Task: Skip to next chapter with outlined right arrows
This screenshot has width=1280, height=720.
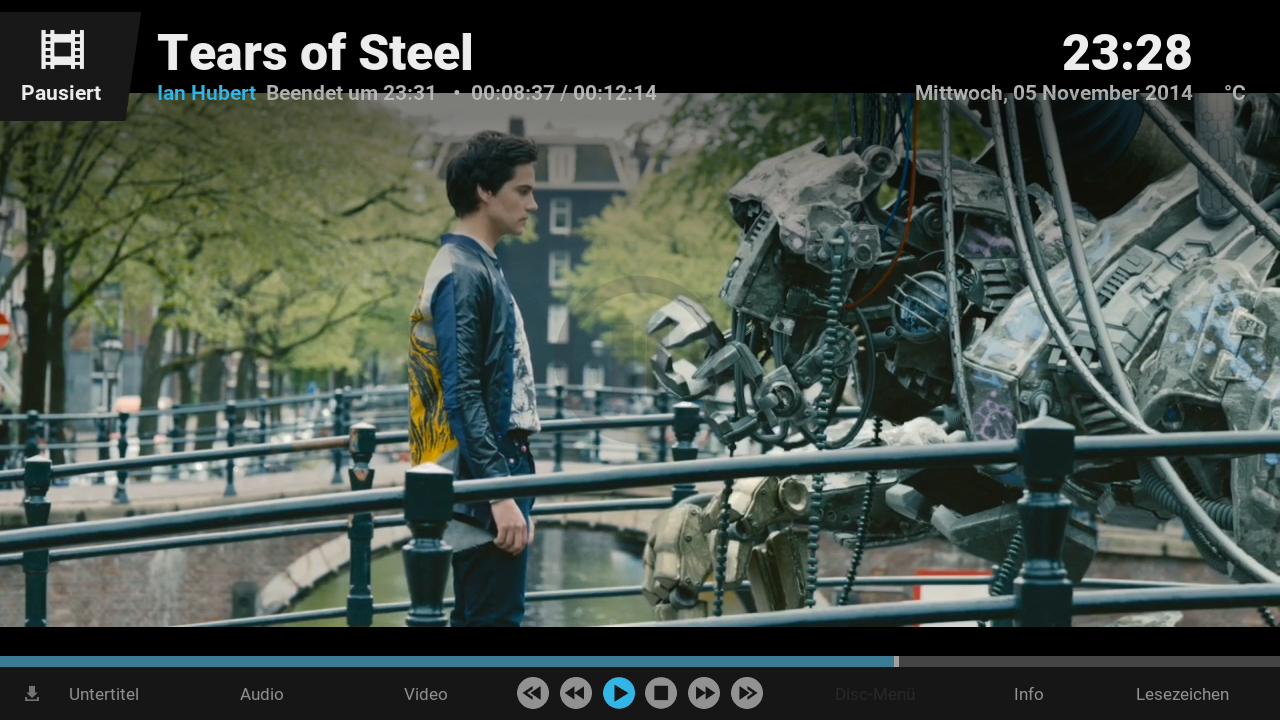Action: pos(747,693)
